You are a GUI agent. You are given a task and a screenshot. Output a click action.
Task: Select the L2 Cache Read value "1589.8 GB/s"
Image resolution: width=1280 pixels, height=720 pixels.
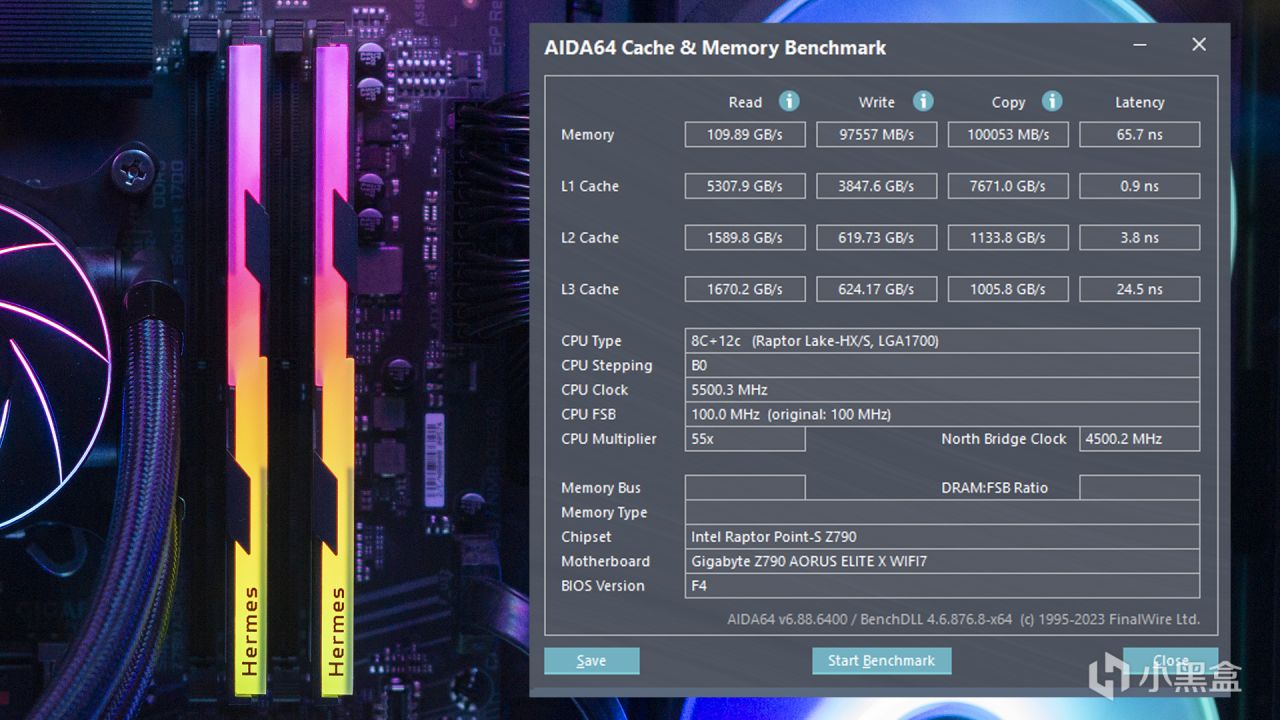tap(745, 237)
